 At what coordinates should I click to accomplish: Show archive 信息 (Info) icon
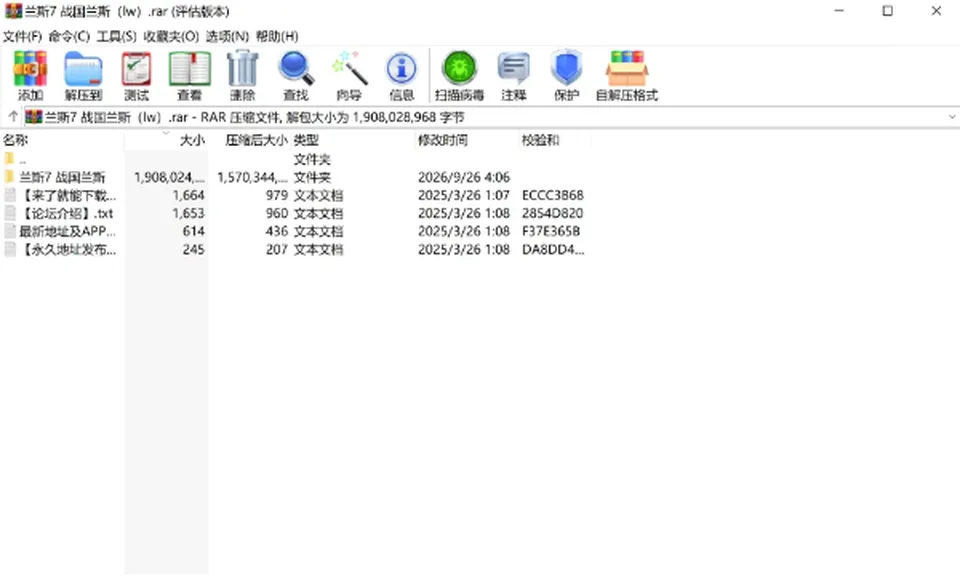click(x=402, y=76)
